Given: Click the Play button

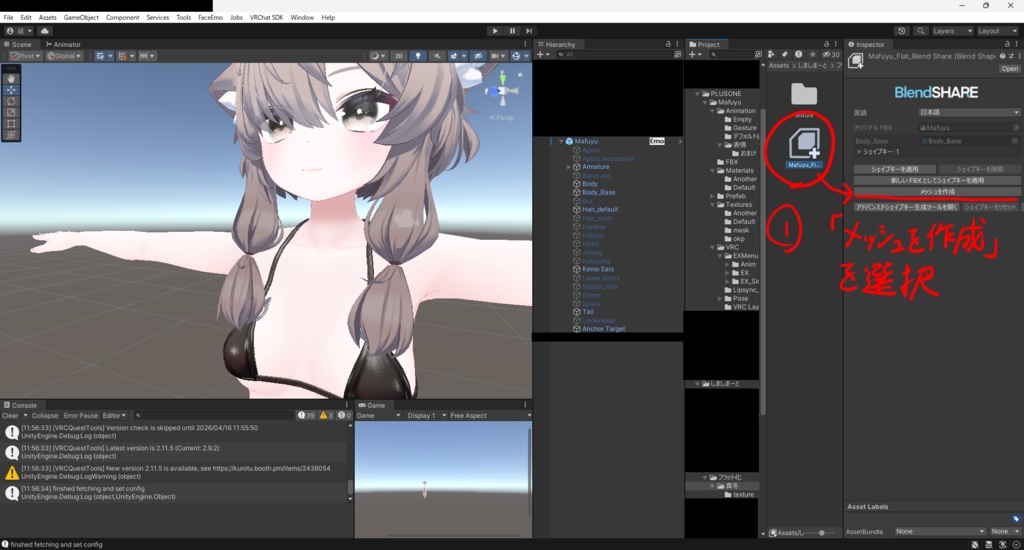Looking at the screenshot, I should click(495, 31).
